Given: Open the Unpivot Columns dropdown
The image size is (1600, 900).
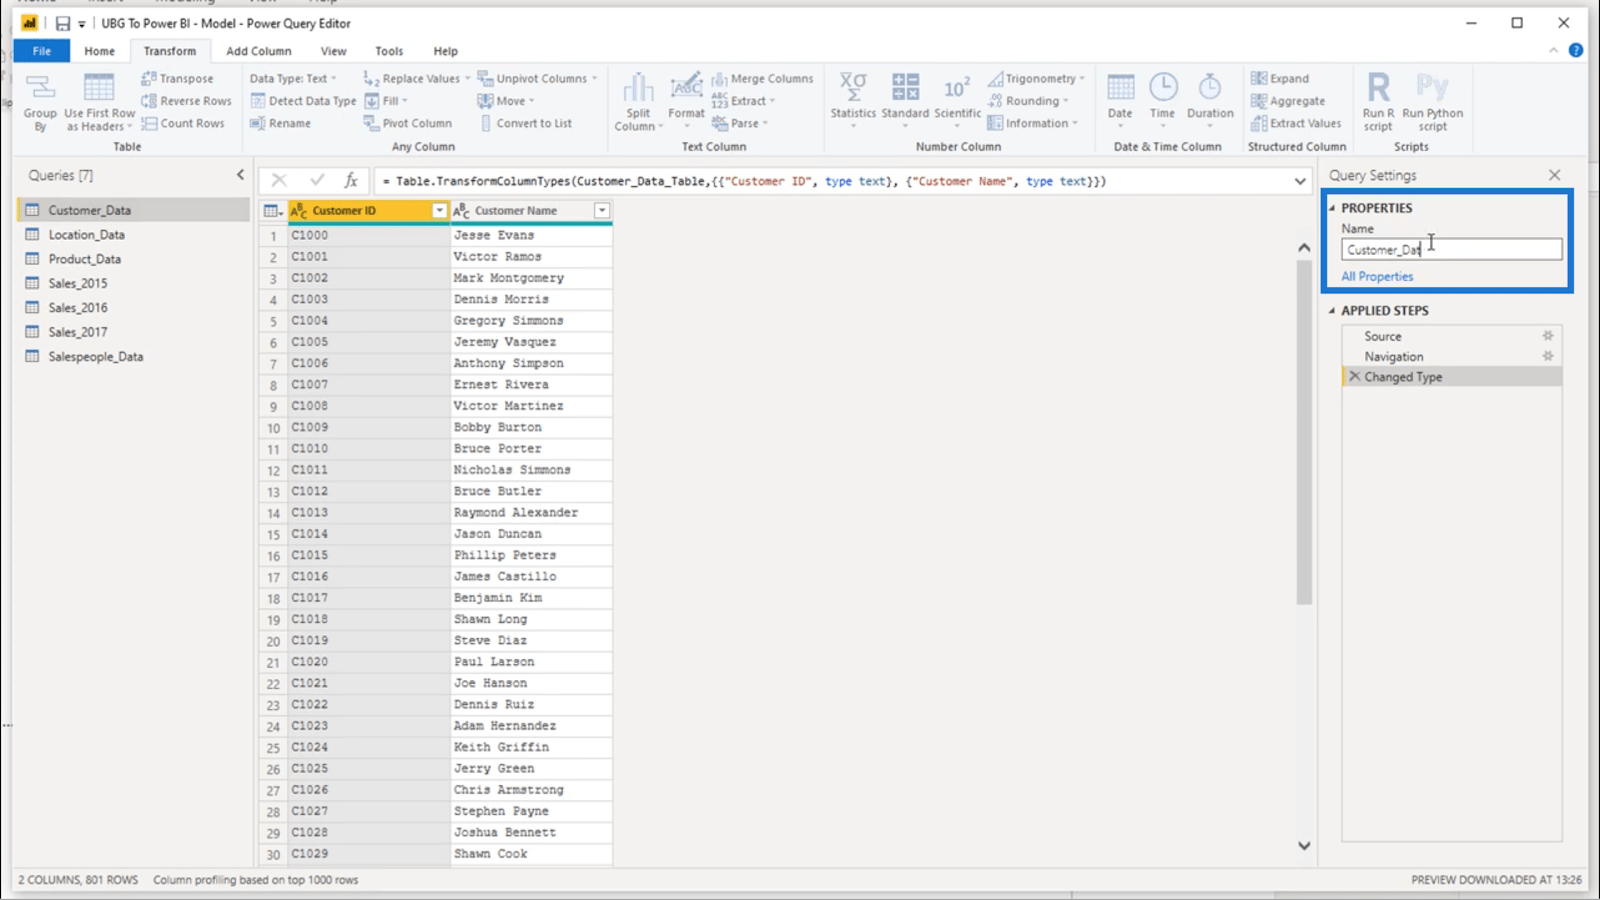Looking at the screenshot, I should coord(537,78).
